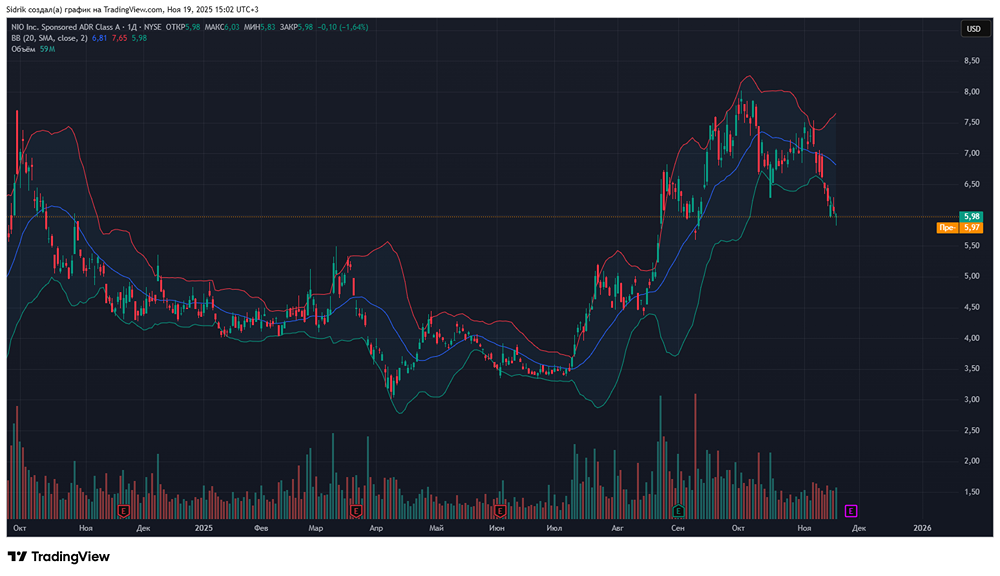Click the 8,50 level on the price scale
1000x576 pixels.
pyautogui.click(x=969, y=61)
